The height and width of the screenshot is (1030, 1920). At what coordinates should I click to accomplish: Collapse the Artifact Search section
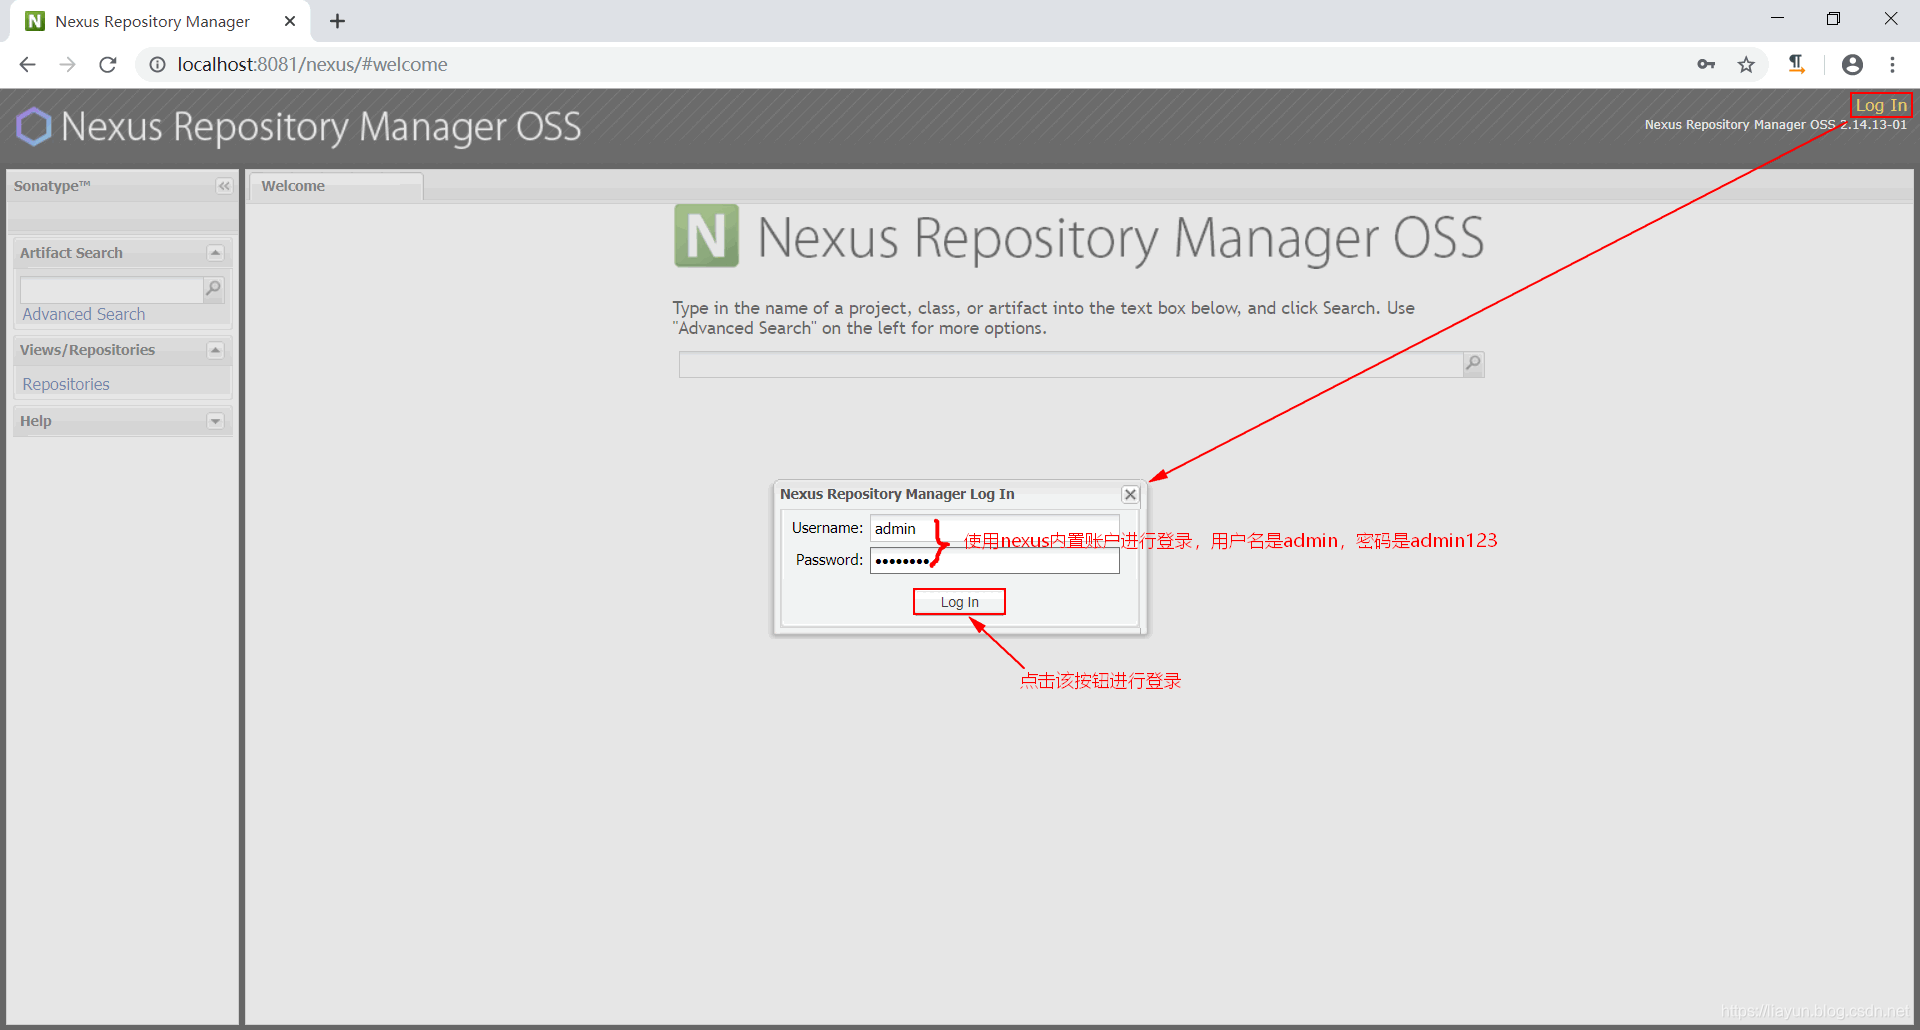215,253
